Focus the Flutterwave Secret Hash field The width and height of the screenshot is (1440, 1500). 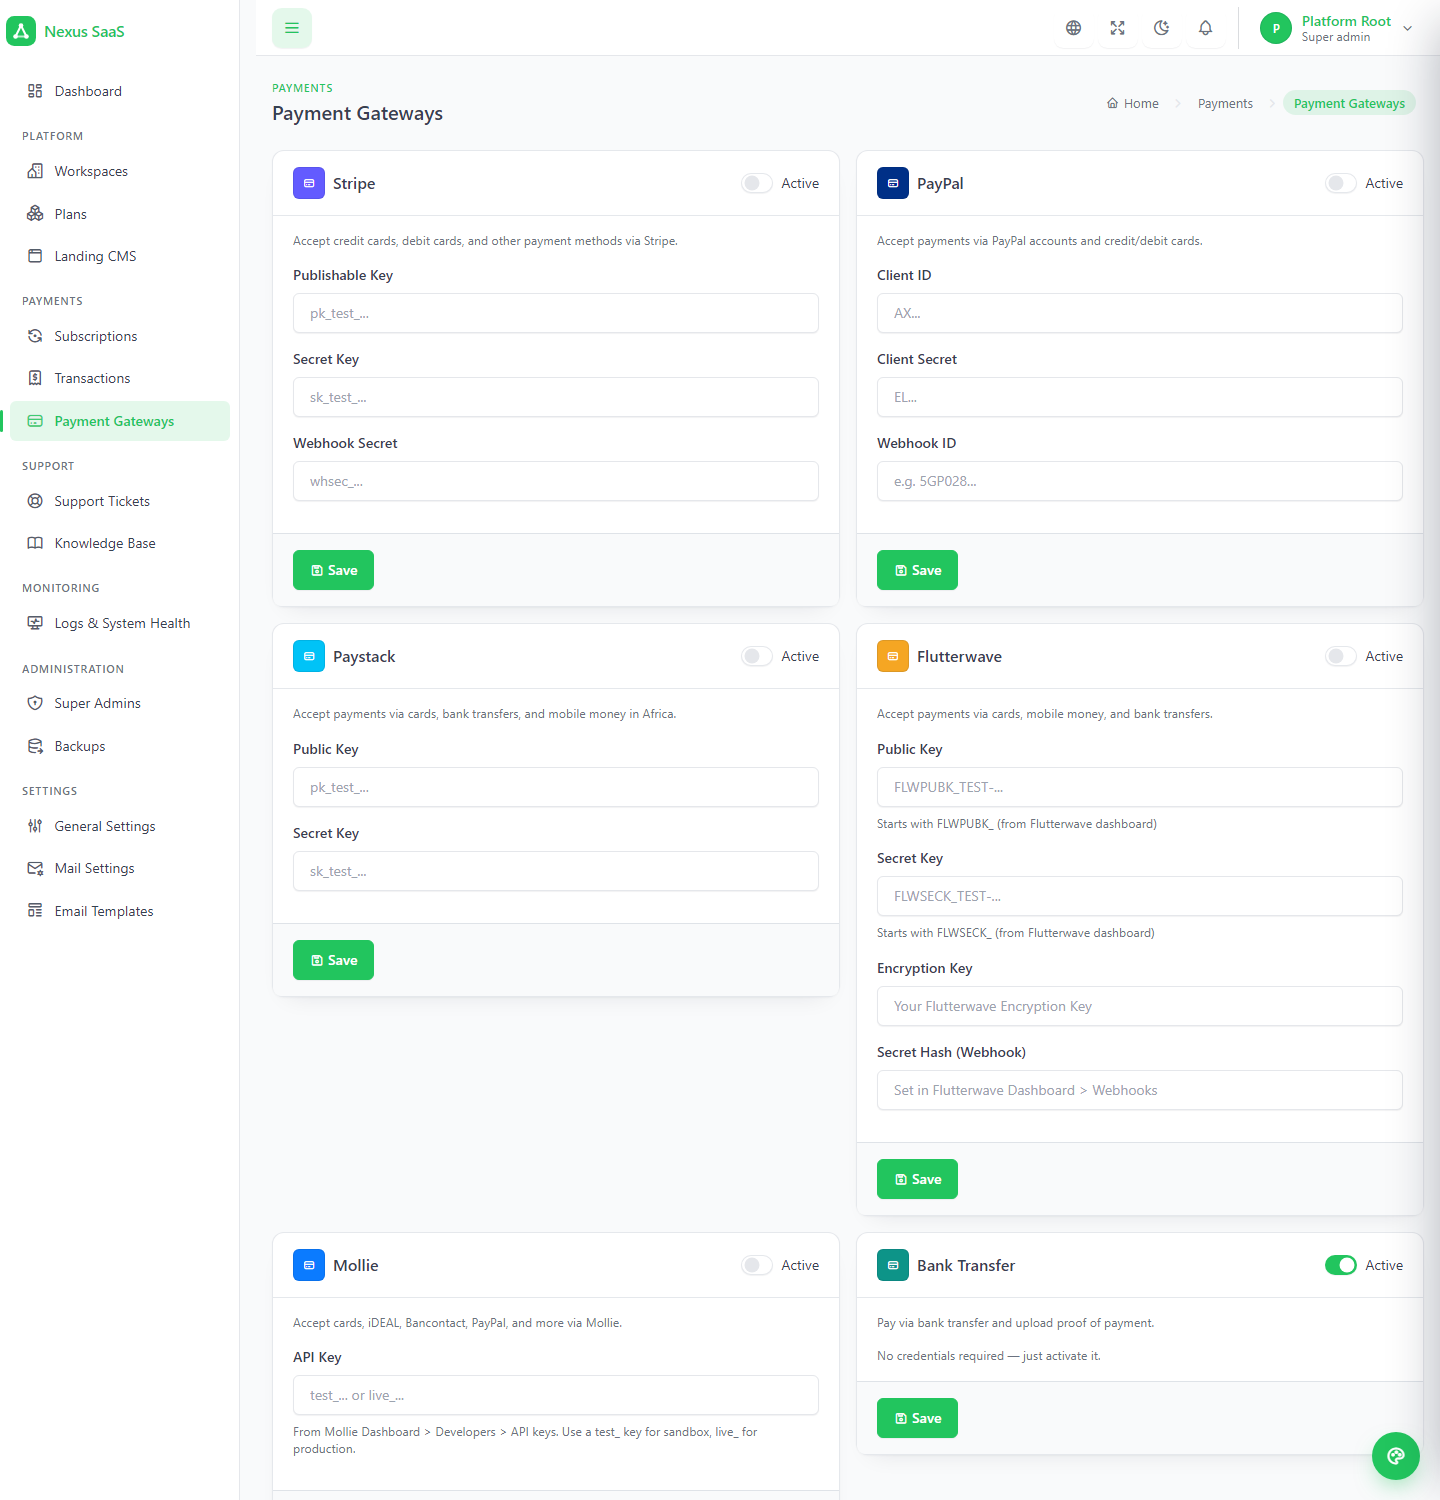[1140, 1090]
